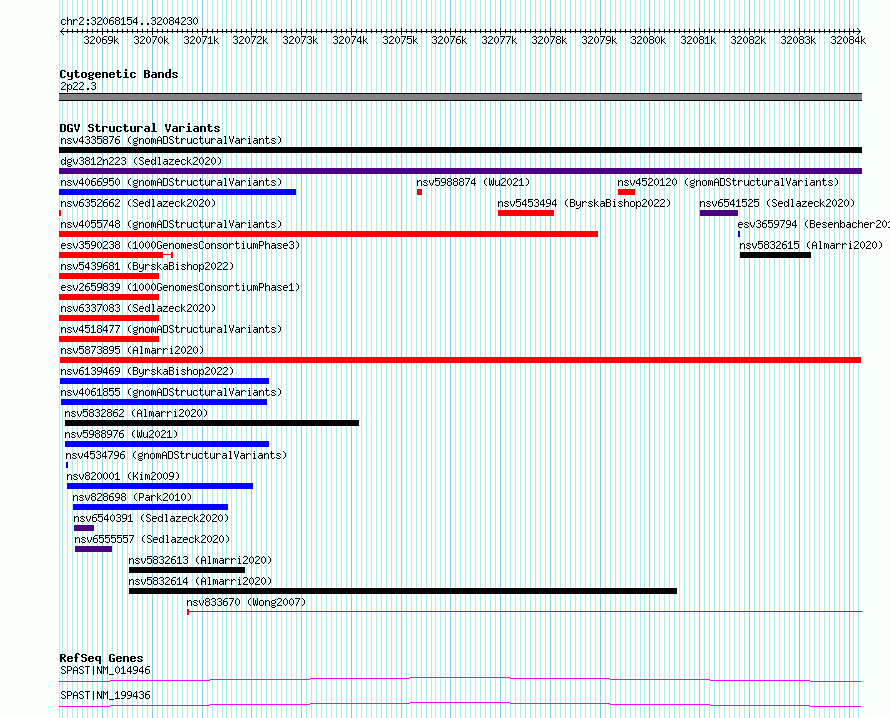Click the nsv5832614 (Almarri2020) label
The width and height of the screenshot is (890, 718).
200,581
